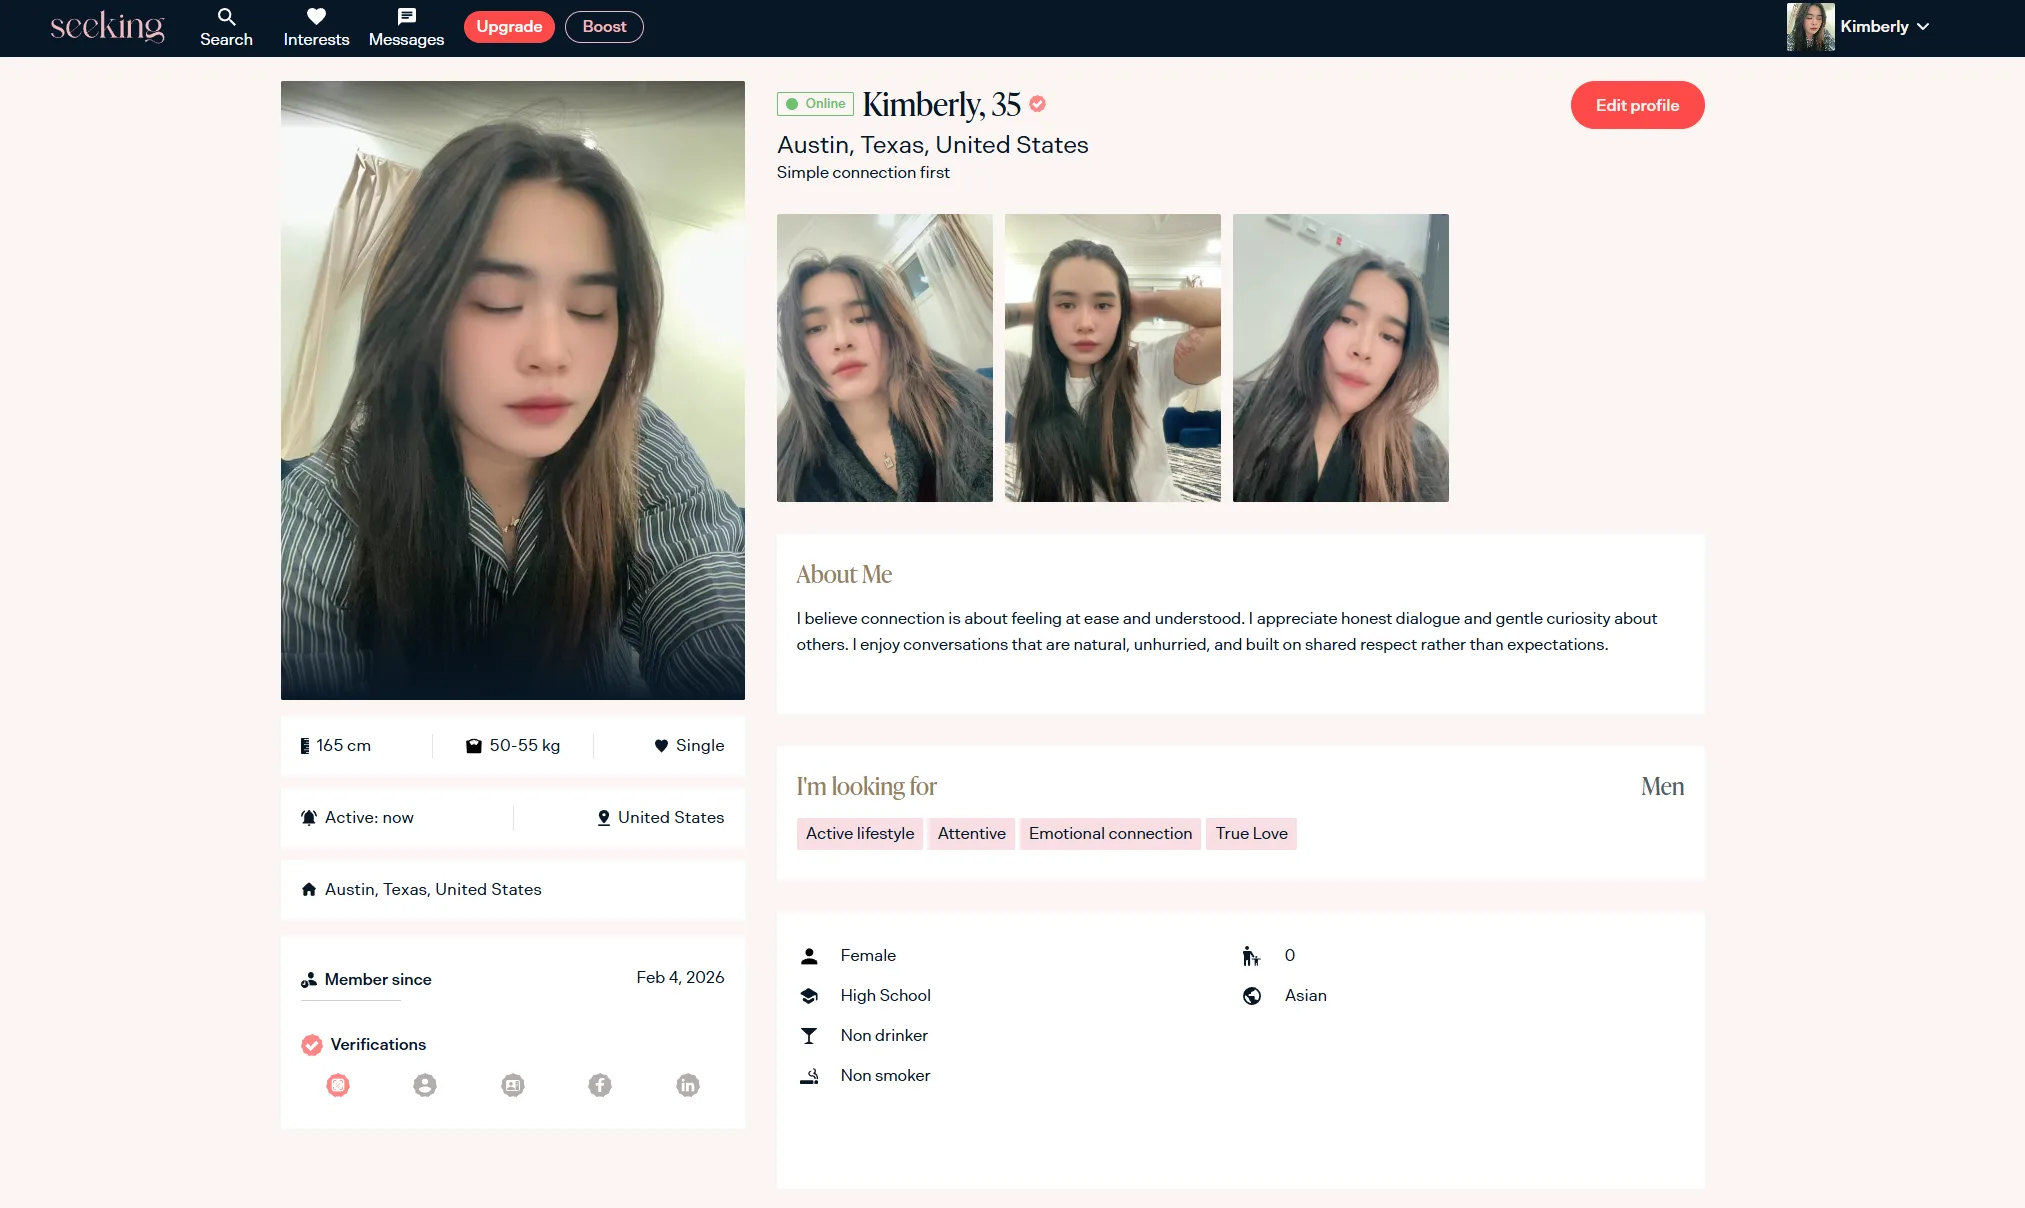Click the photo verification badge icon
The image size is (2025, 1208).
tap(338, 1085)
